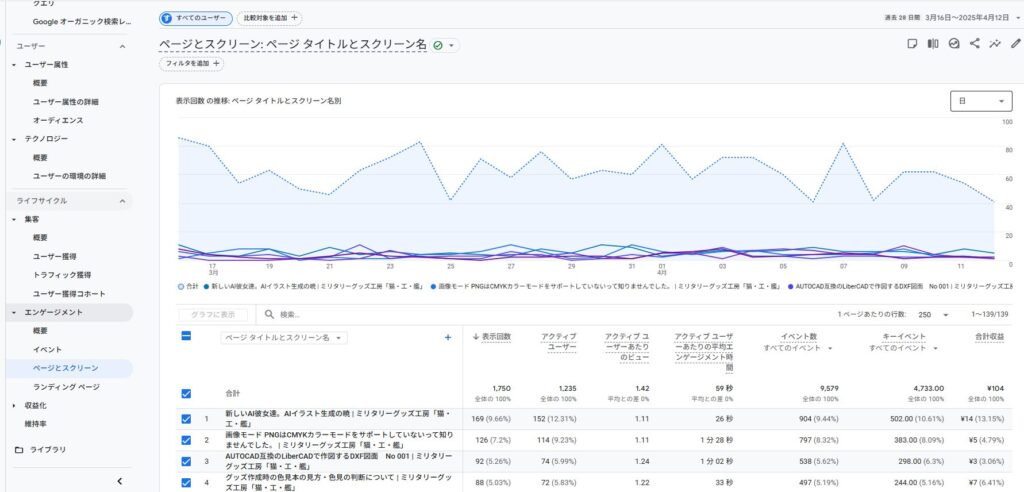Click the green verified checkmark beside report title

pyautogui.click(x=439, y=45)
